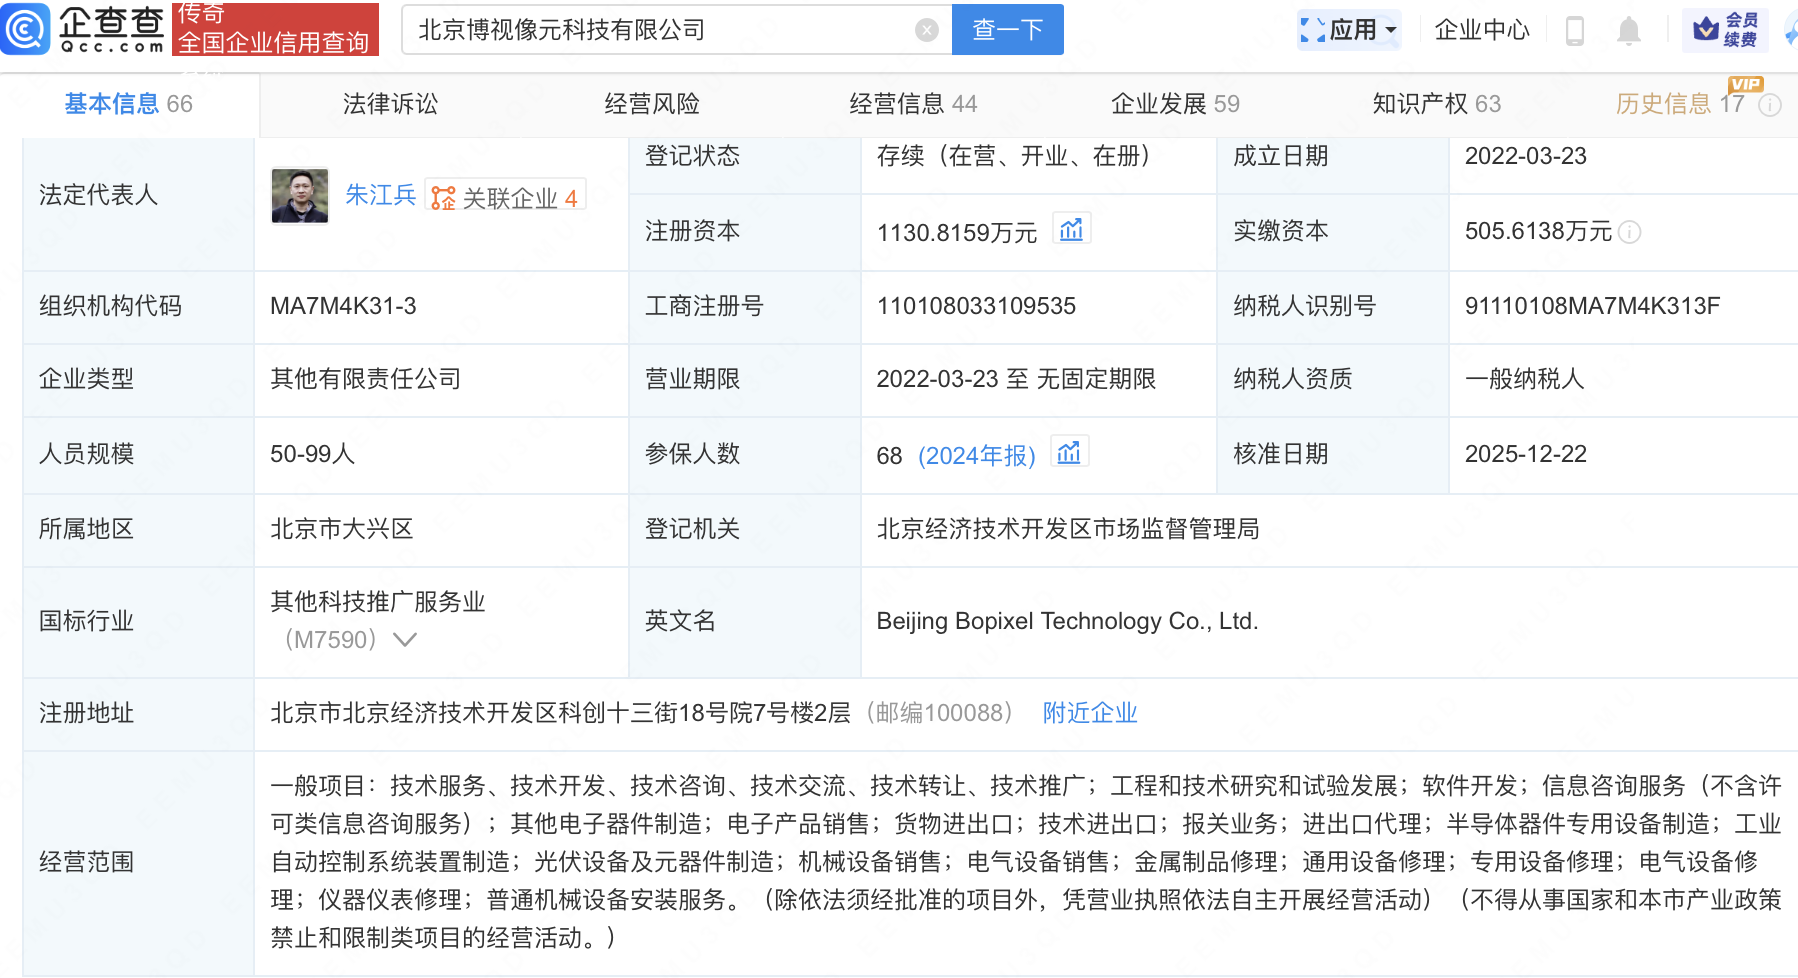The image size is (1798, 978).
Task: View the 关联企业 4 related companies
Action: pyautogui.click(x=505, y=197)
